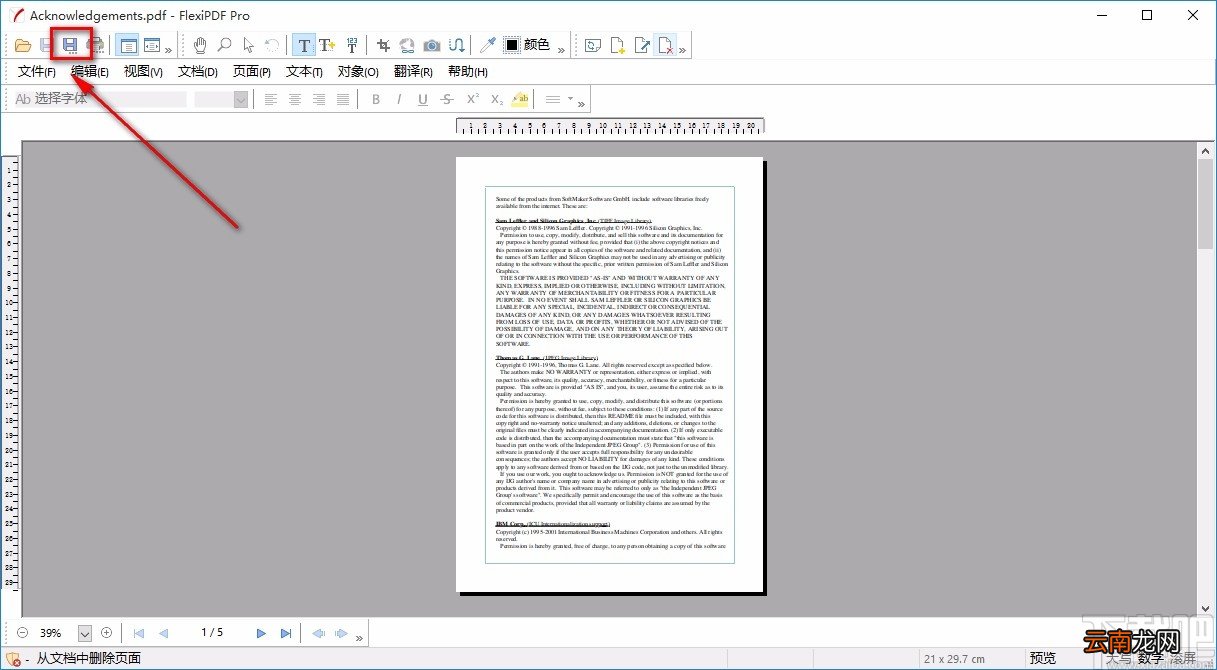Screen dimensions: 1217x670
Task: Choose the add-text tool (T with plus)
Action: (327, 45)
